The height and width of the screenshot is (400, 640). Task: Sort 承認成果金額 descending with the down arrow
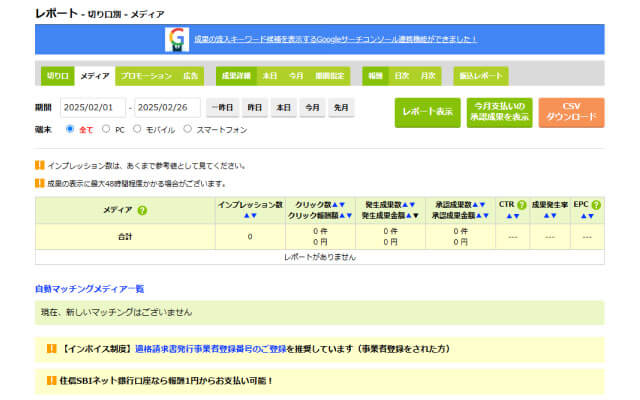coord(486,216)
